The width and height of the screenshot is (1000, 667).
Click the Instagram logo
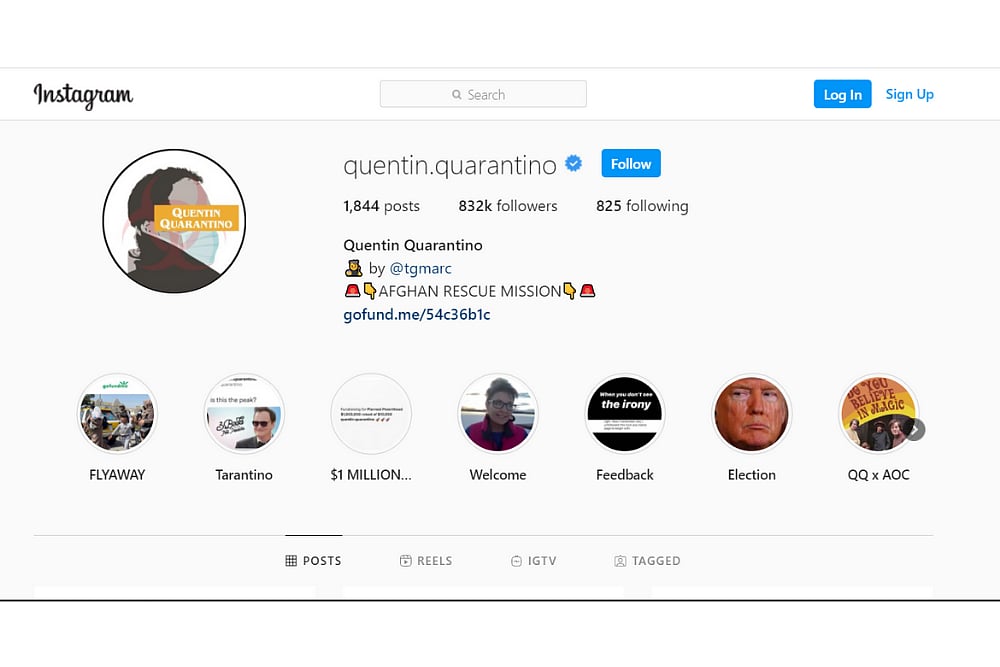[x=83, y=95]
